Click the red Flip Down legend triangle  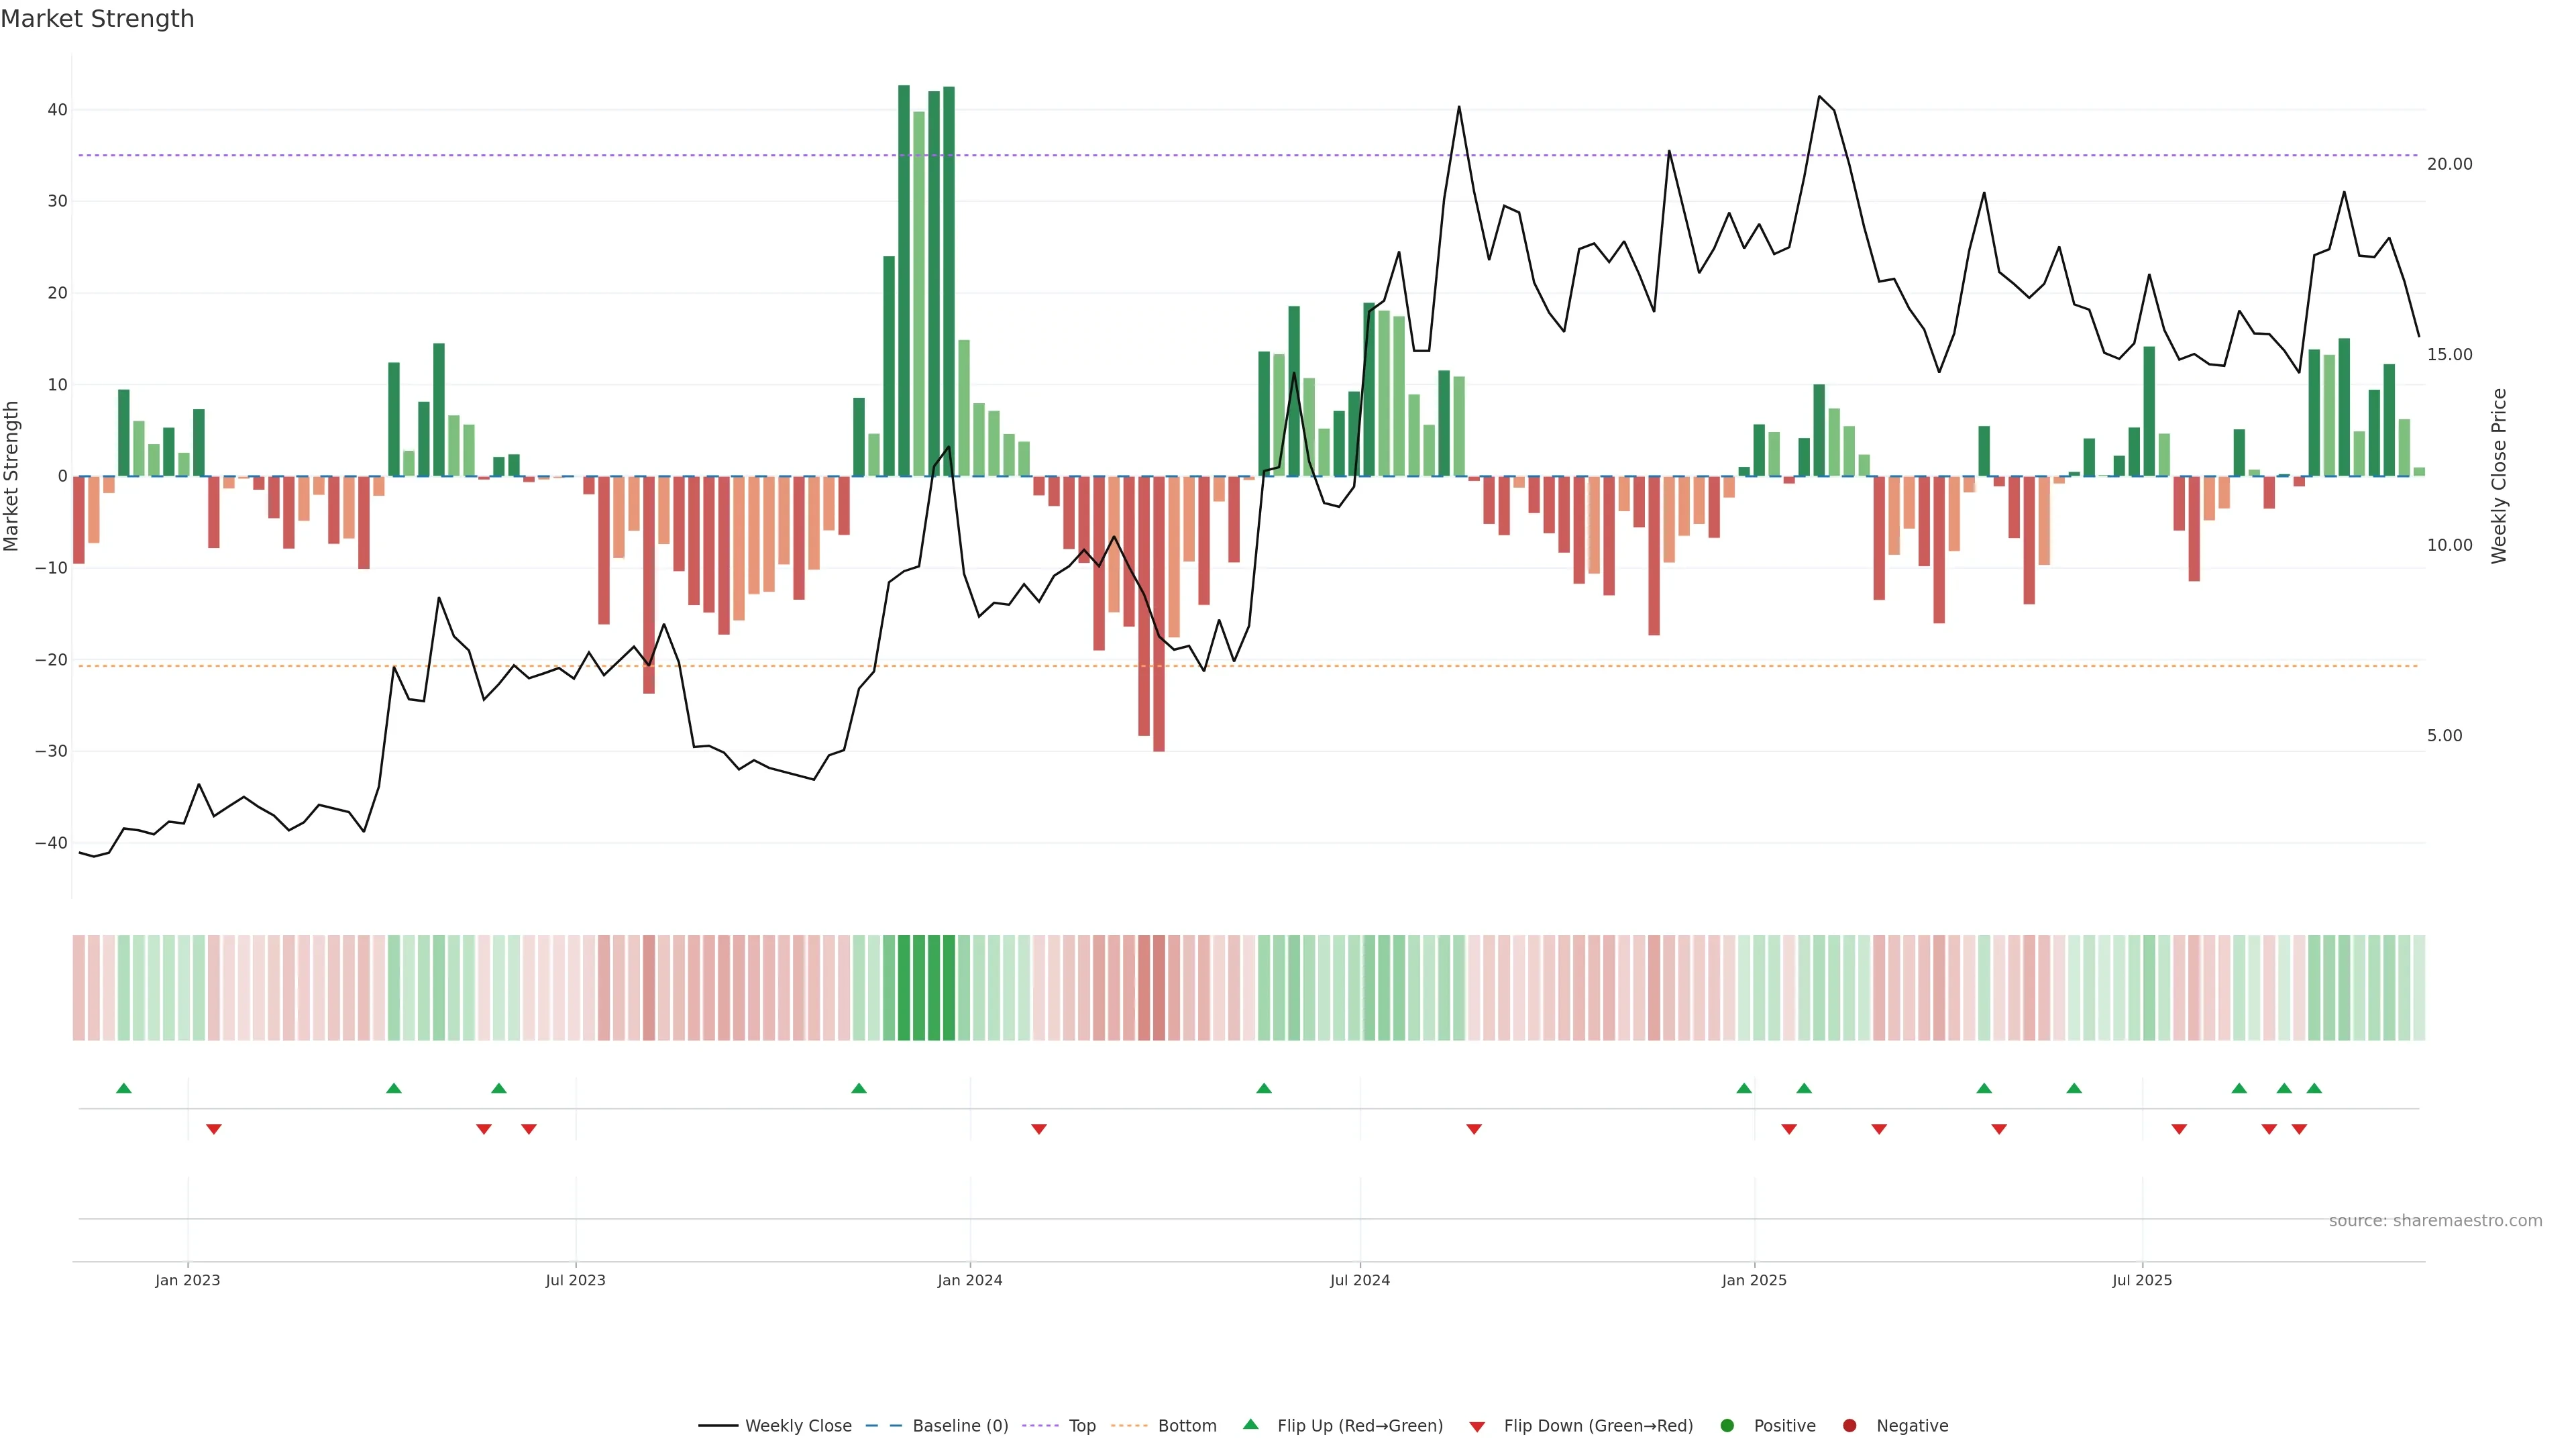(x=1477, y=1426)
